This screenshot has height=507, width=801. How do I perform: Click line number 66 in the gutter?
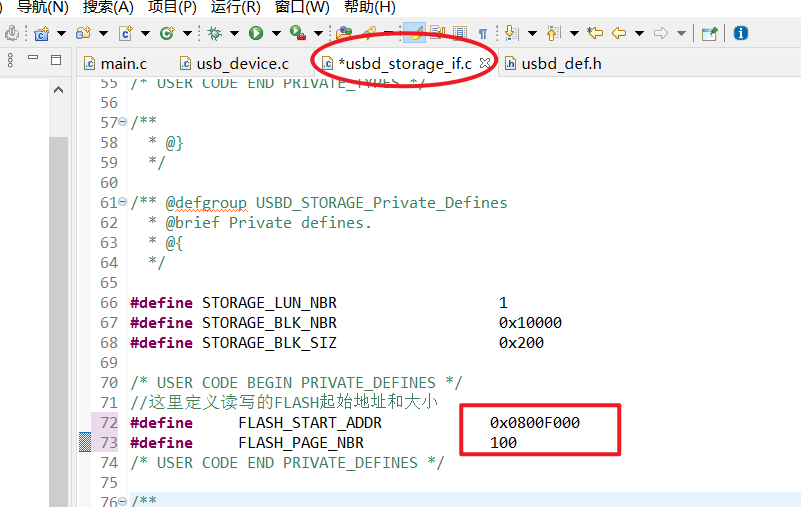(109, 303)
